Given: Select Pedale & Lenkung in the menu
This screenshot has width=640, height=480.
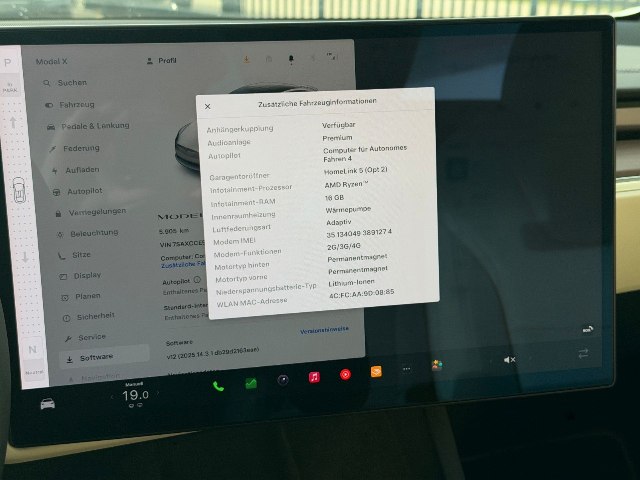Looking at the screenshot, I should (89, 126).
